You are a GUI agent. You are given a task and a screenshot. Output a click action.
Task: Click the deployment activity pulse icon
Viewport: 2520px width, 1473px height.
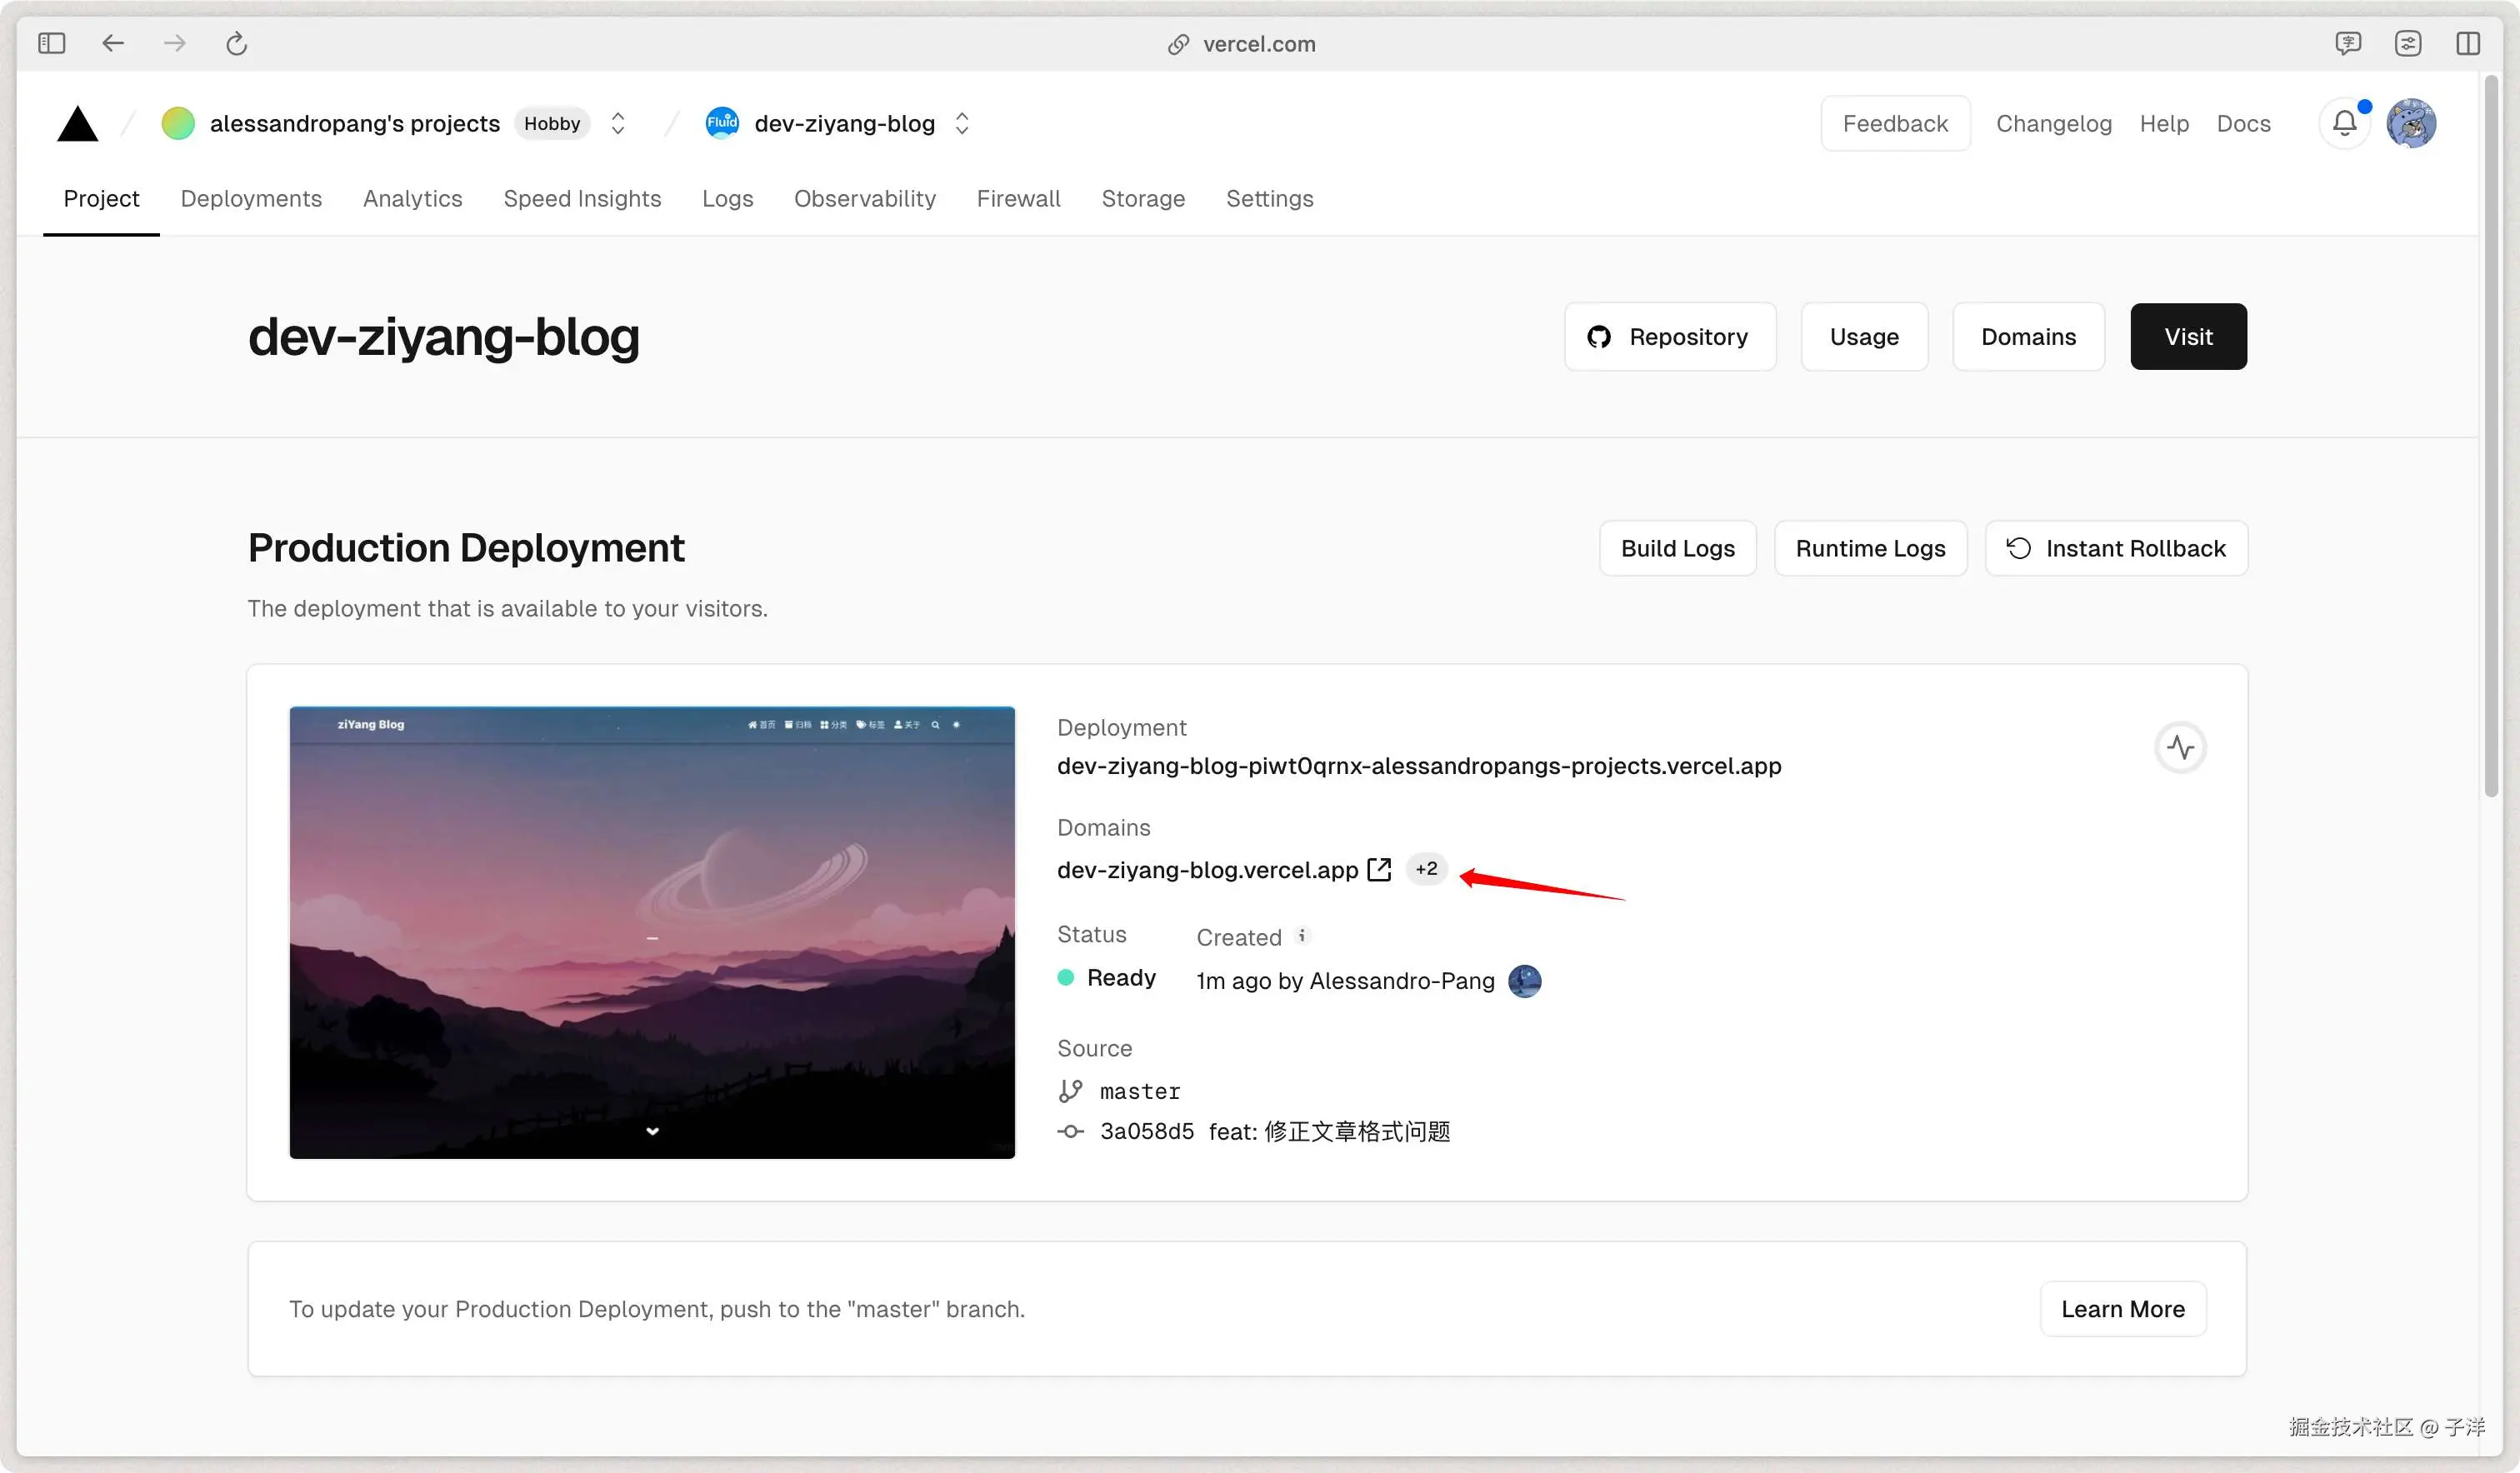click(x=2180, y=747)
